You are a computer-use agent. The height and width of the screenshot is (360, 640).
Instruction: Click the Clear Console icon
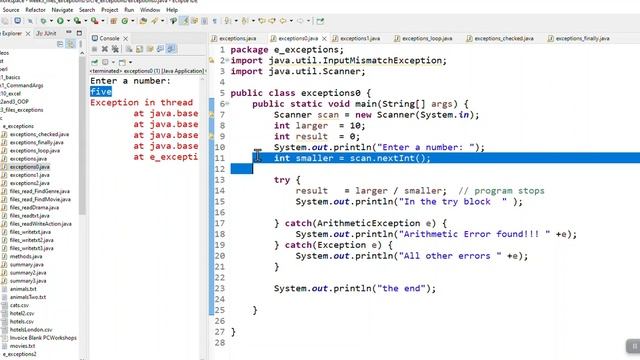[x=129, y=49]
